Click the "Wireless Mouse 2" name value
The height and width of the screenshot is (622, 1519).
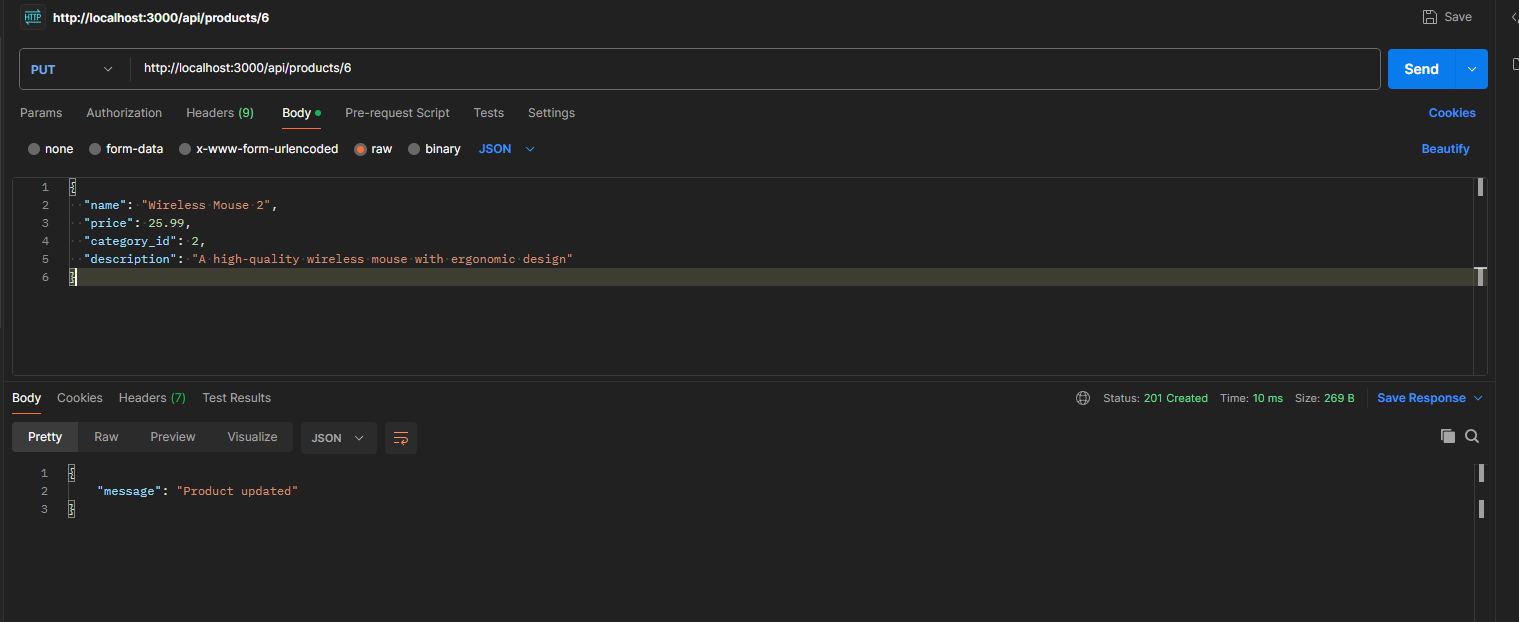click(208, 205)
